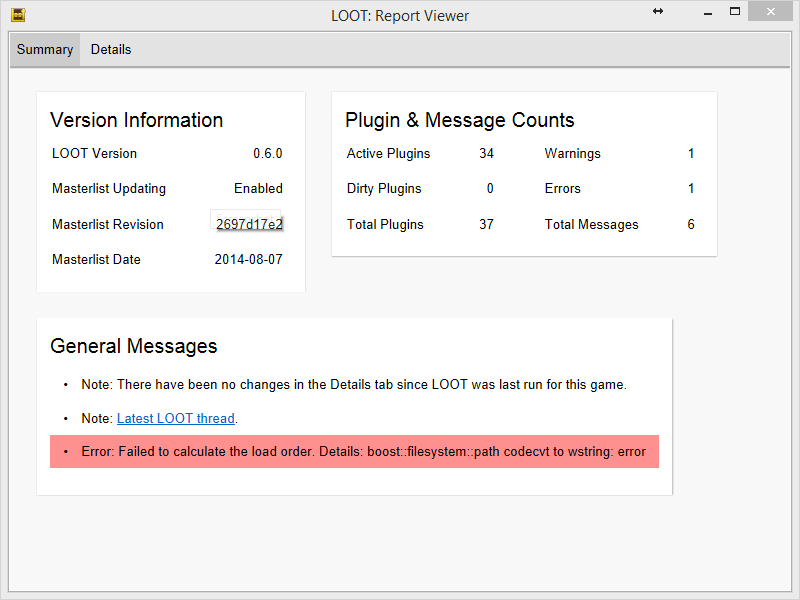Click the note about no Details tab changes
Image resolution: width=800 pixels, height=600 pixels.
354,384
